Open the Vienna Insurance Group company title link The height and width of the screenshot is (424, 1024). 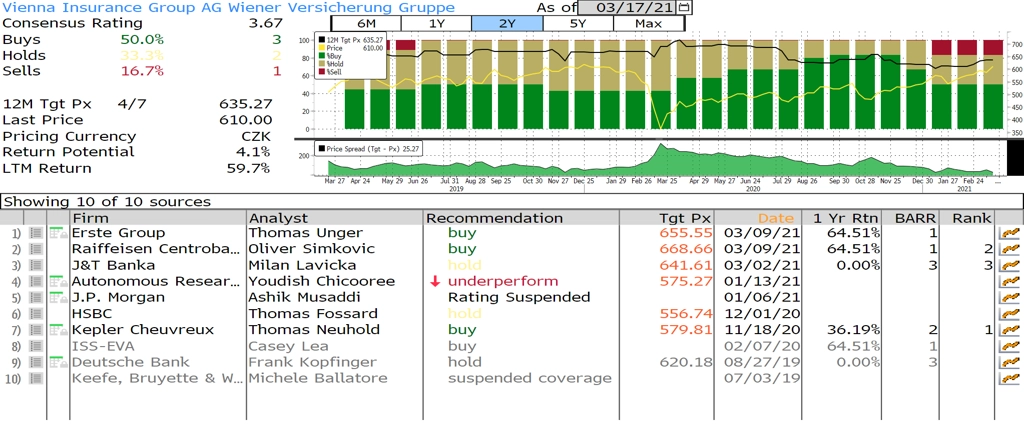click(x=229, y=7)
